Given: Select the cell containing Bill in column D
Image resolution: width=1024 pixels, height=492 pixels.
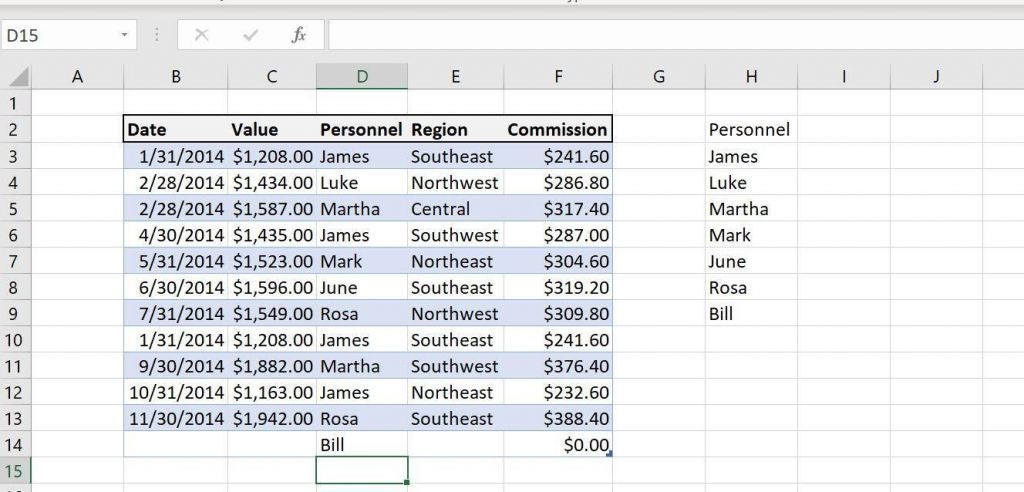Looking at the screenshot, I should click(362, 444).
